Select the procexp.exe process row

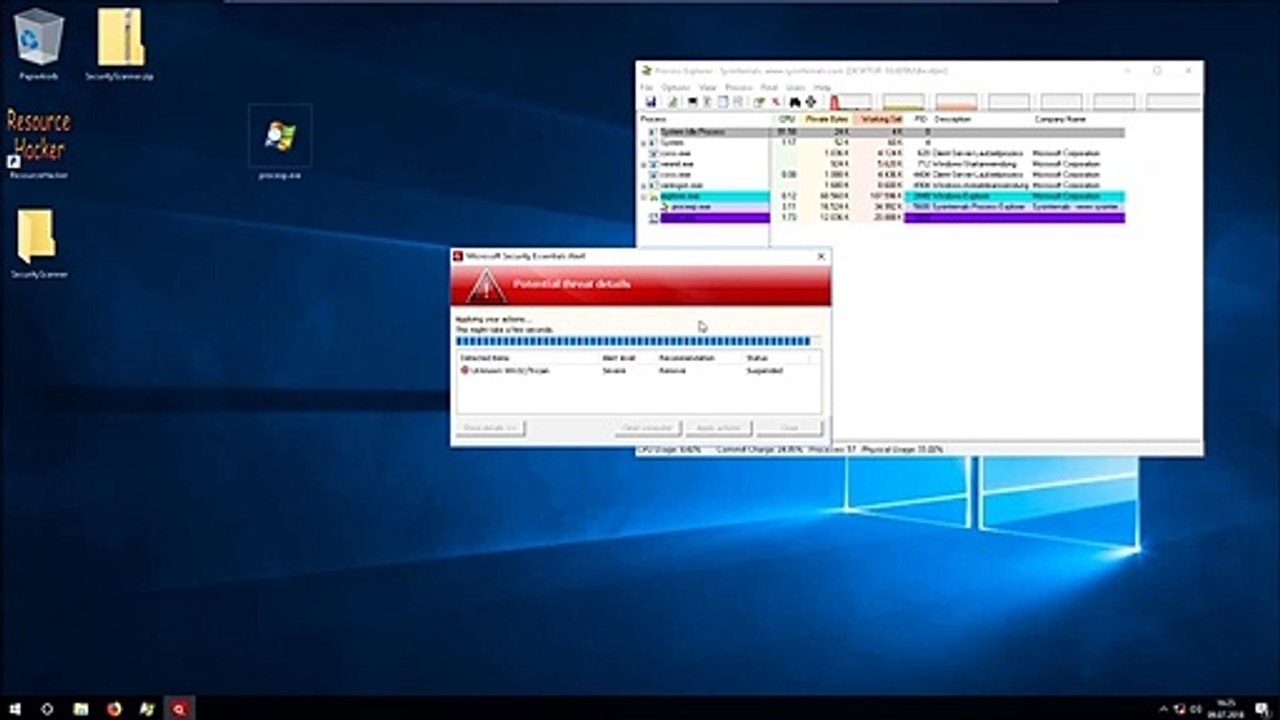coord(882,207)
